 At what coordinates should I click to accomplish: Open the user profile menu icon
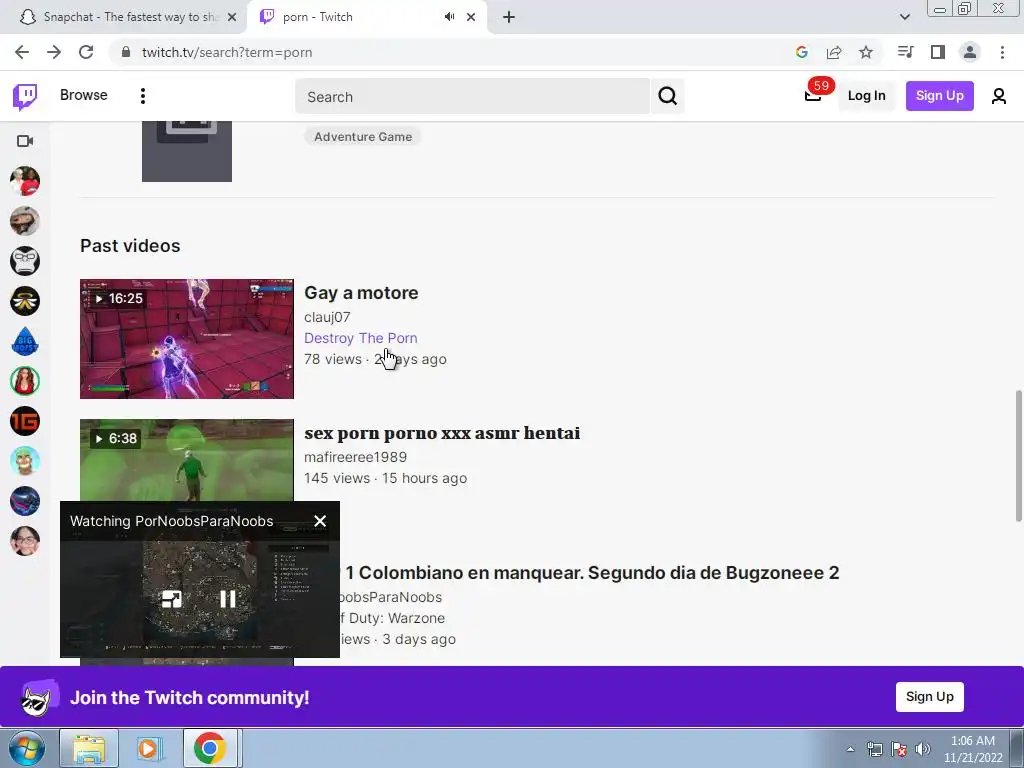click(999, 97)
